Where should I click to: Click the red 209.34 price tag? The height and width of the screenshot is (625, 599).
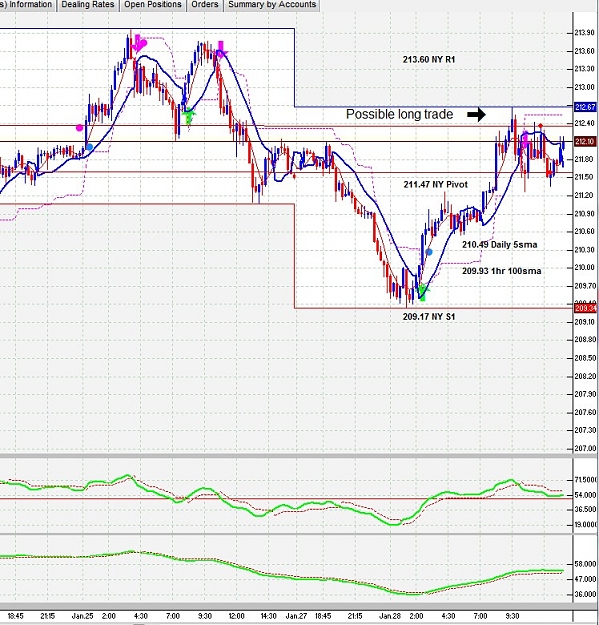coord(585,308)
